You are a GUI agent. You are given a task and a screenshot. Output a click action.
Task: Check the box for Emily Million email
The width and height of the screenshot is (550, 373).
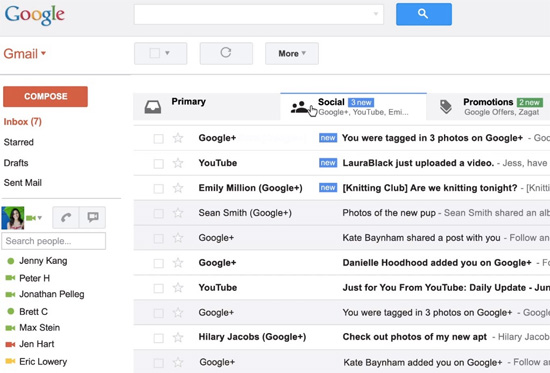pos(159,188)
